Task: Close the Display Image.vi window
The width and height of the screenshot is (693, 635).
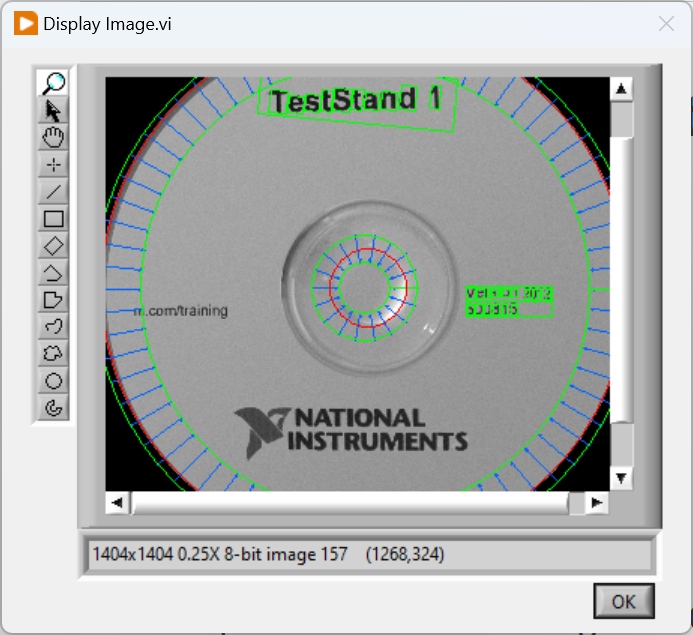Action: click(666, 23)
